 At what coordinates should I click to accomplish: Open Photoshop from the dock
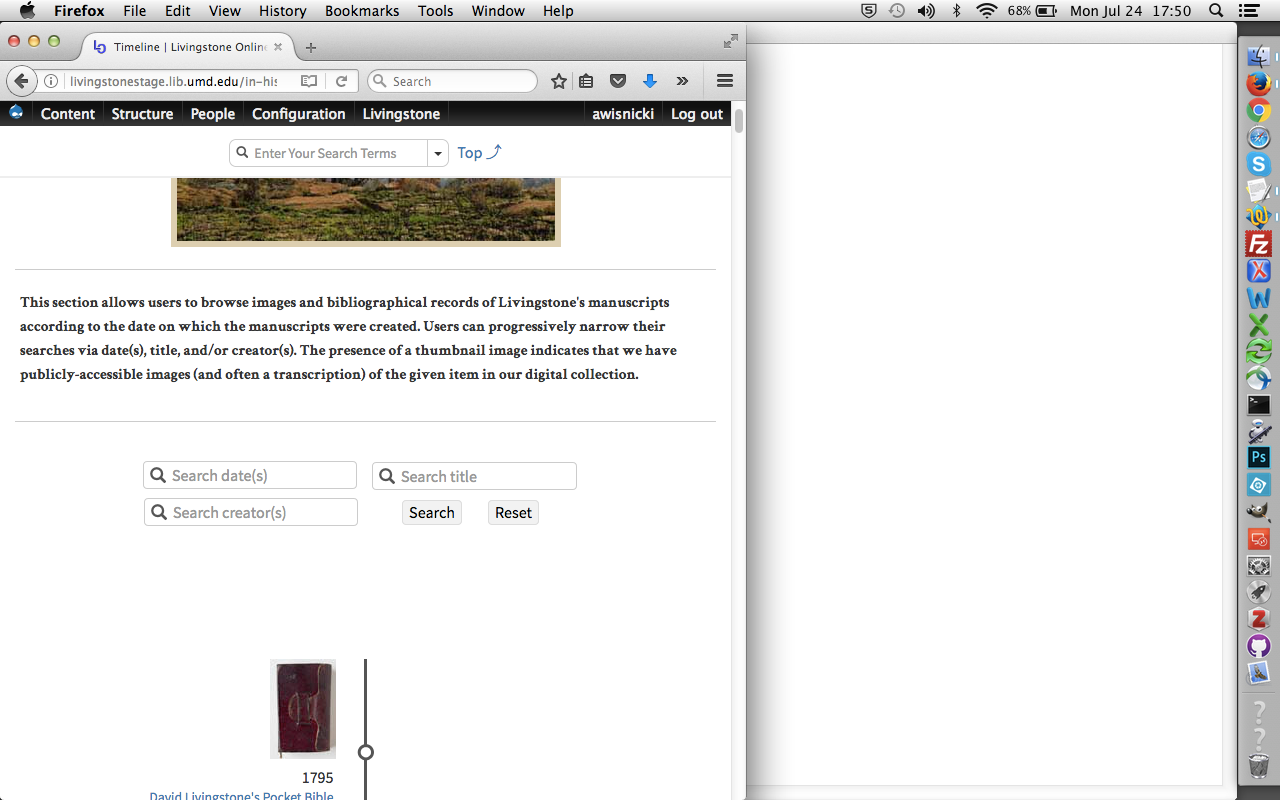[1258, 458]
